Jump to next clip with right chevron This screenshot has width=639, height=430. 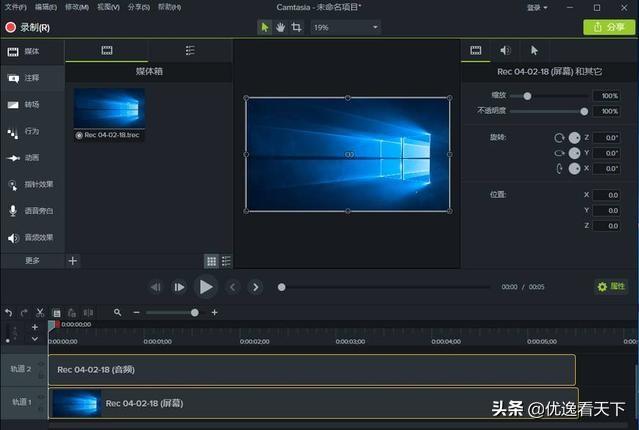pyautogui.click(x=256, y=287)
